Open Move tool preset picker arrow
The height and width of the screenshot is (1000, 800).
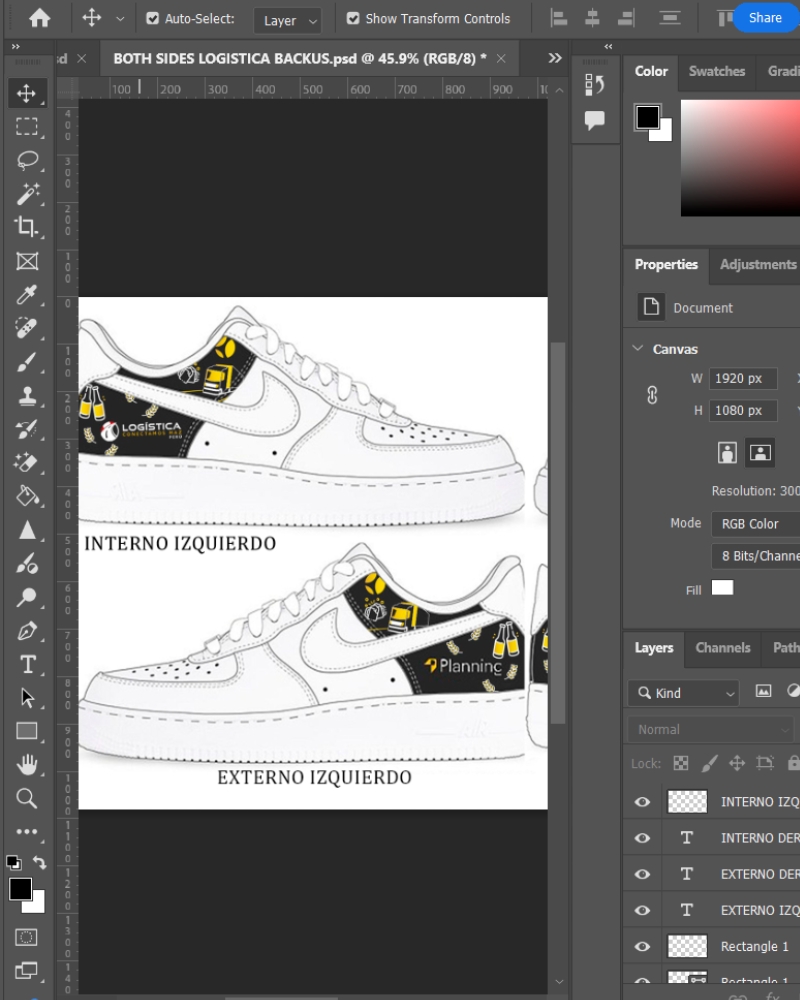(x=120, y=19)
